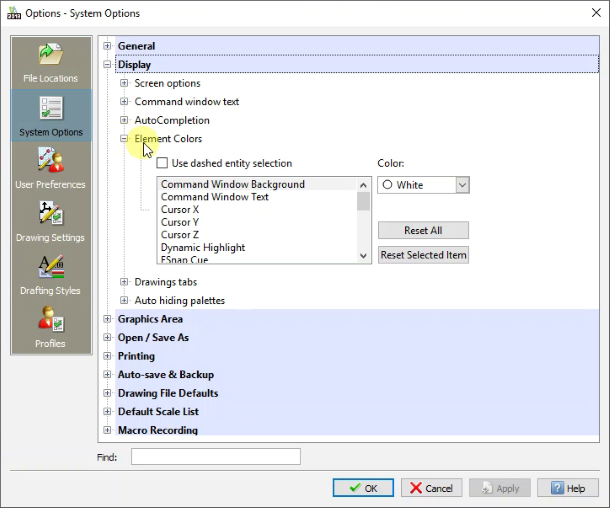Click the Screen options label

coord(167,83)
